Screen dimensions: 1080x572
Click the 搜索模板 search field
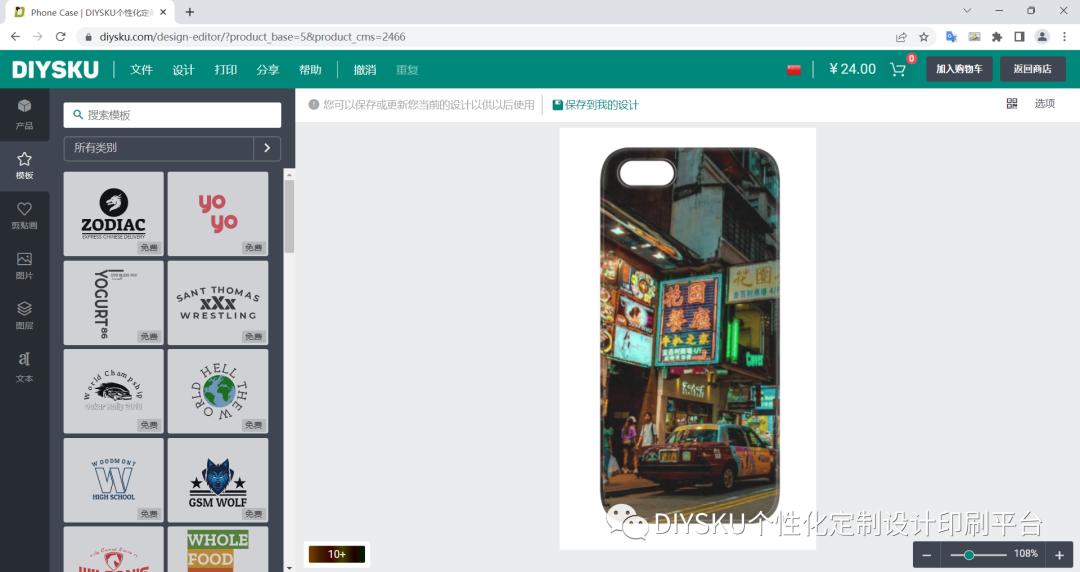[172, 114]
